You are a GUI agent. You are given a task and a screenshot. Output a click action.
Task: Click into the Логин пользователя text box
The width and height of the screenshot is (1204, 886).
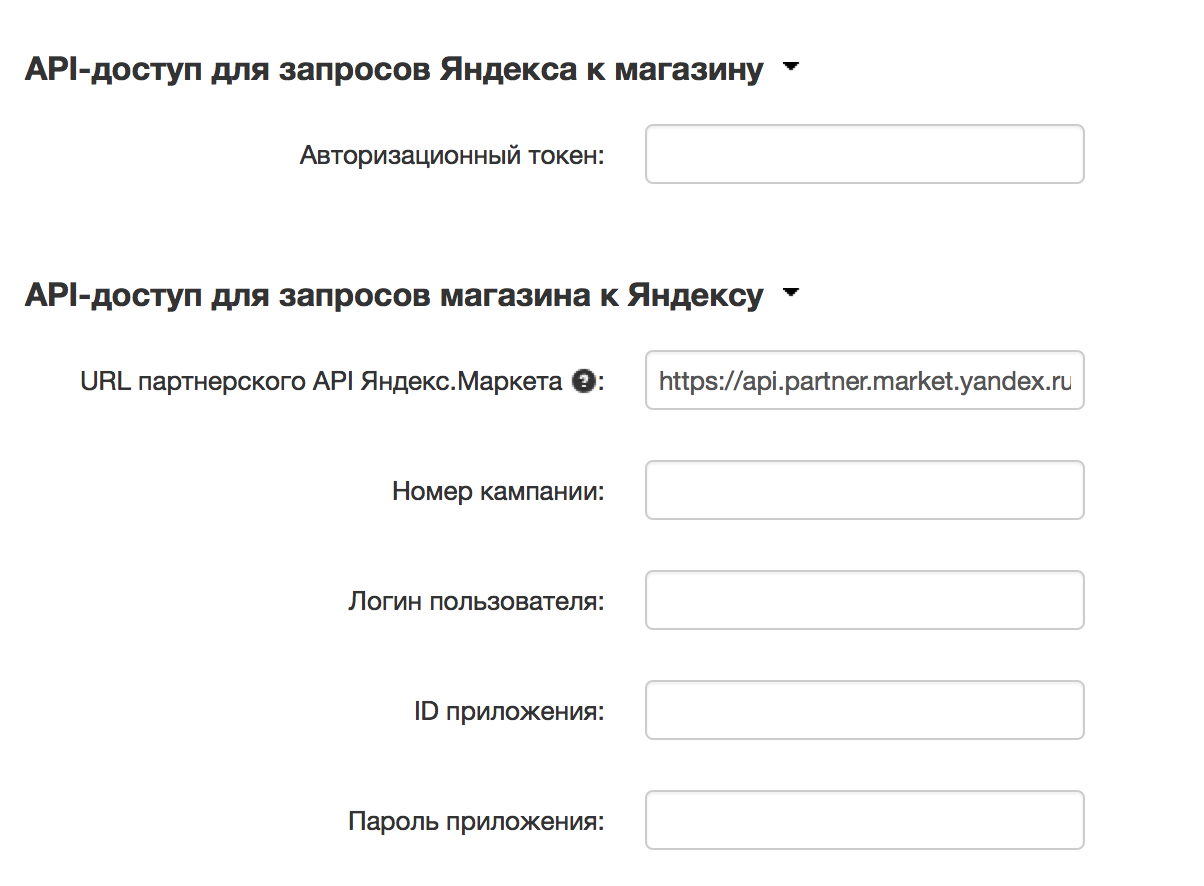(864, 600)
